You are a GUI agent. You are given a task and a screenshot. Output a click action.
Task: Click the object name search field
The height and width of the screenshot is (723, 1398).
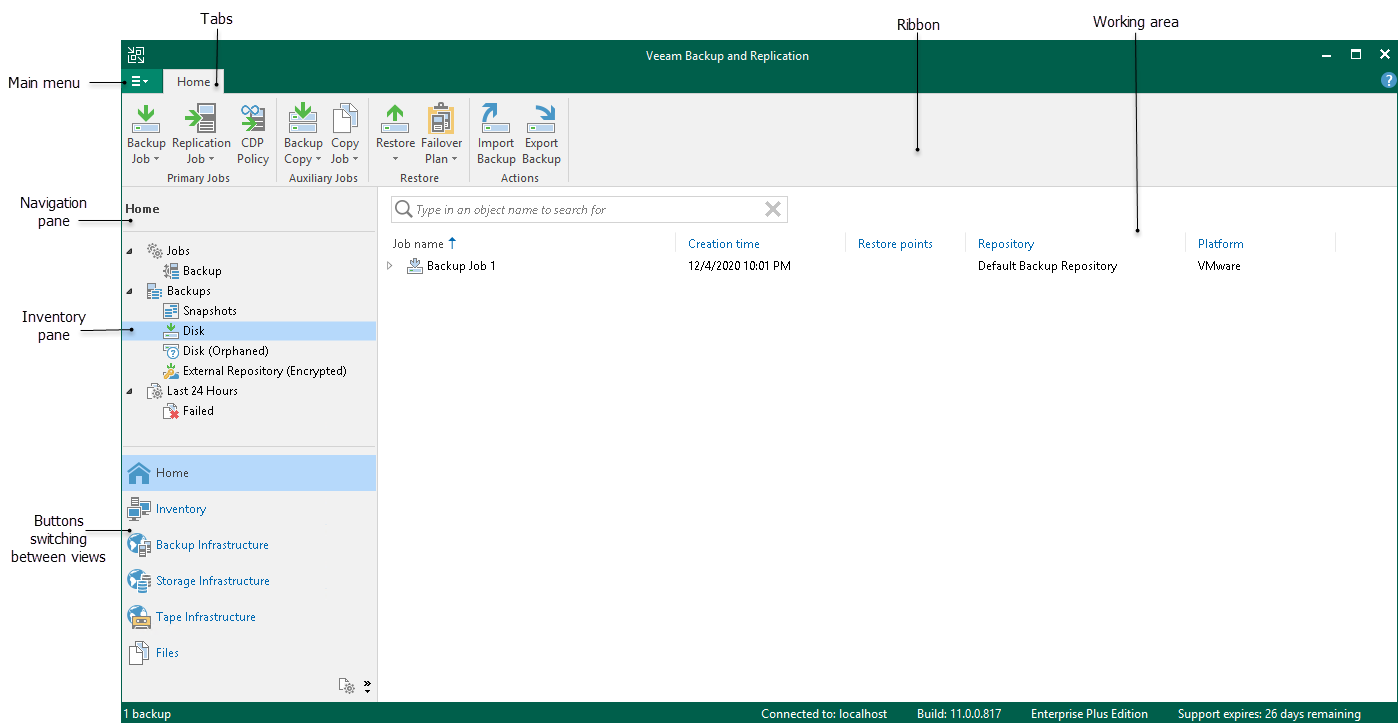tap(589, 210)
